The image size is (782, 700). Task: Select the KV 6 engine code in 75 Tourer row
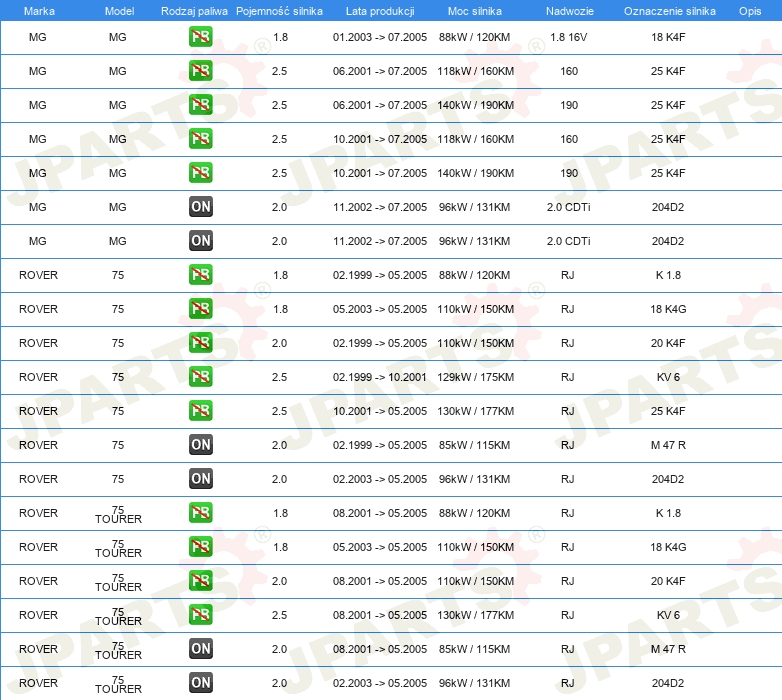pyautogui.click(x=668, y=615)
